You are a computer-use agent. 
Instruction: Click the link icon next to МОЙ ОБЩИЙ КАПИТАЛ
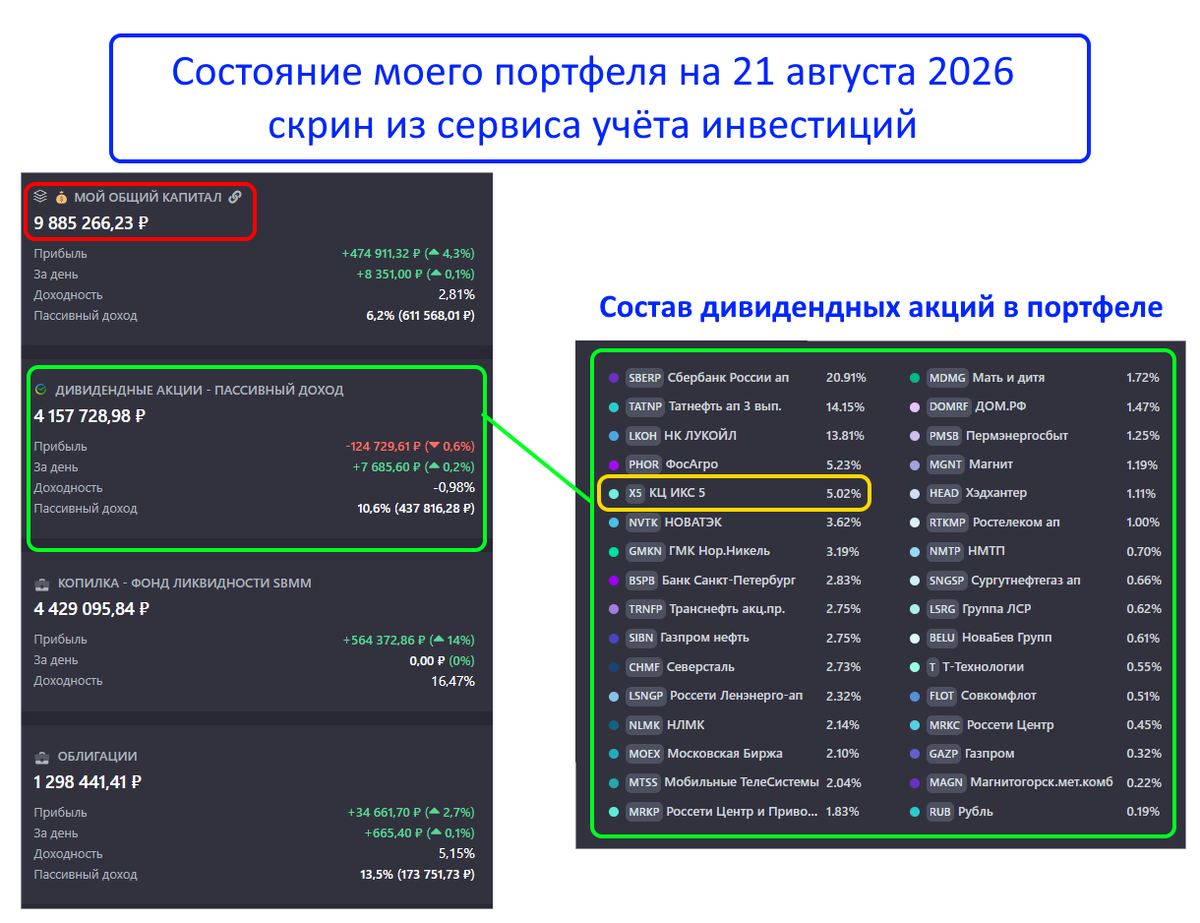235,197
